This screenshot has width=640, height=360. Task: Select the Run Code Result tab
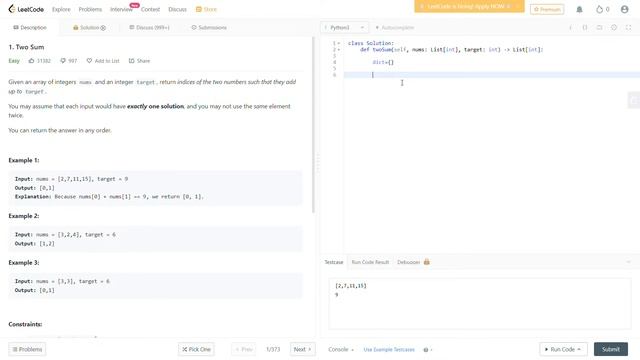pyautogui.click(x=370, y=262)
